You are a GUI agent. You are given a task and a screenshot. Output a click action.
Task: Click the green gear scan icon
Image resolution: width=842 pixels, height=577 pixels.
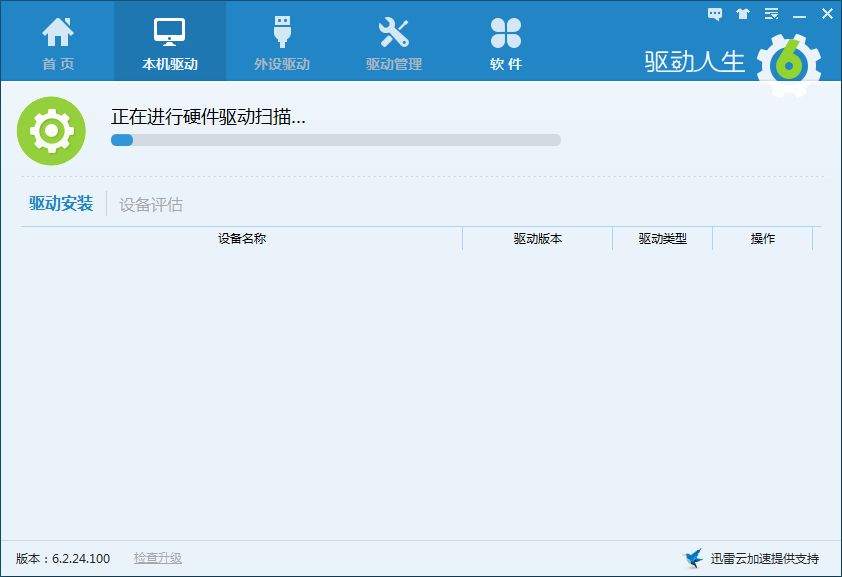tap(51, 131)
